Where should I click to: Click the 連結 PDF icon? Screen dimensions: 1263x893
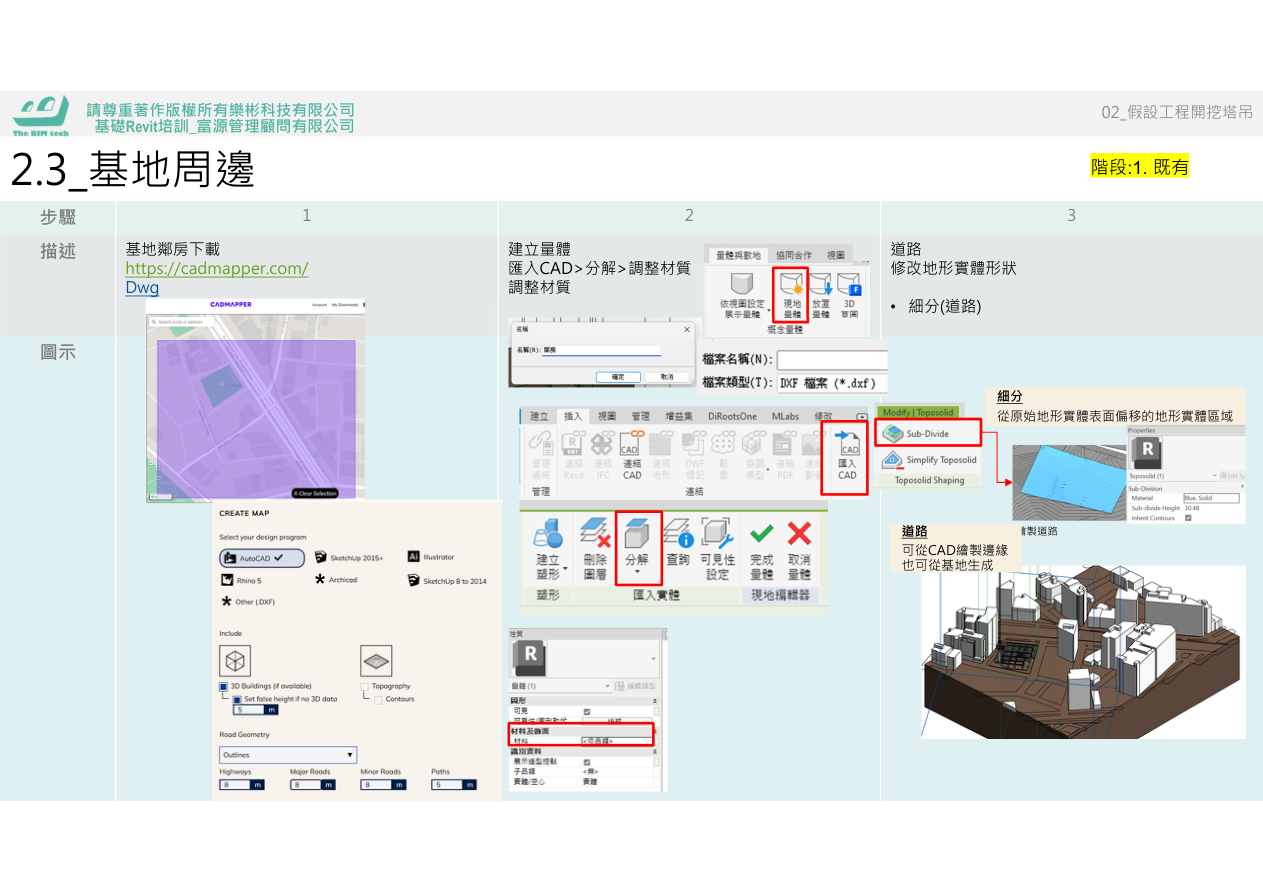pos(786,455)
